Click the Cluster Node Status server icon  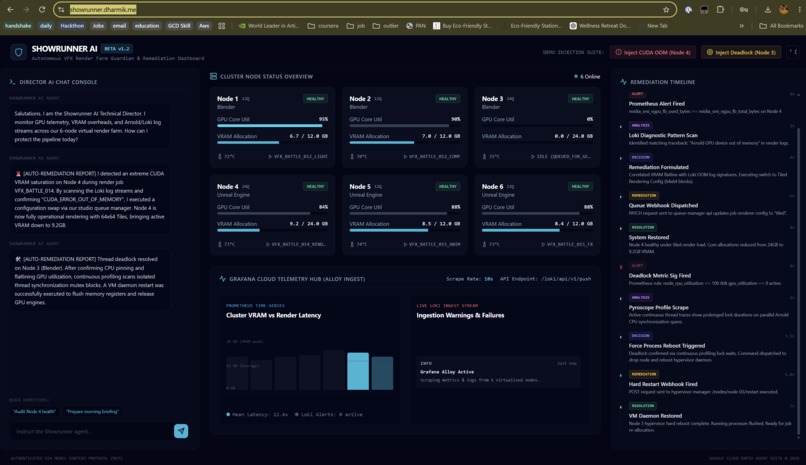pyautogui.click(x=213, y=76)
